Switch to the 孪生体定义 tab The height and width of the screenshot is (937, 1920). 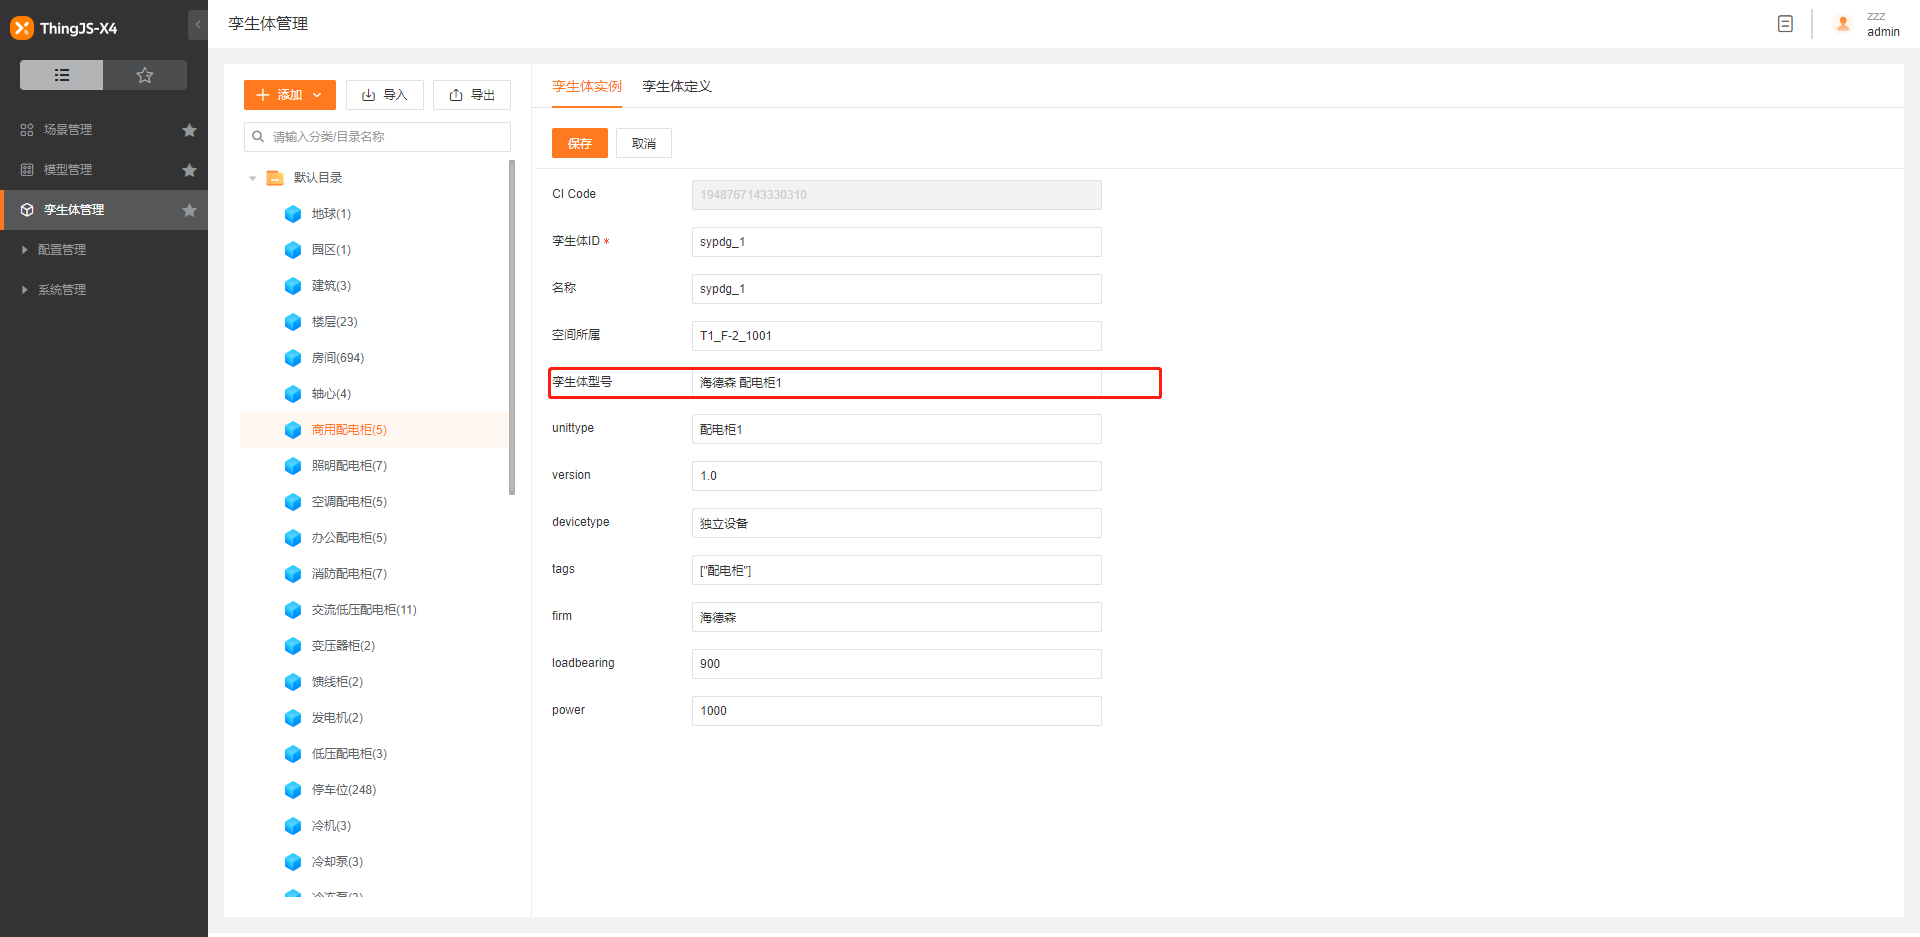tap(677, 87)
